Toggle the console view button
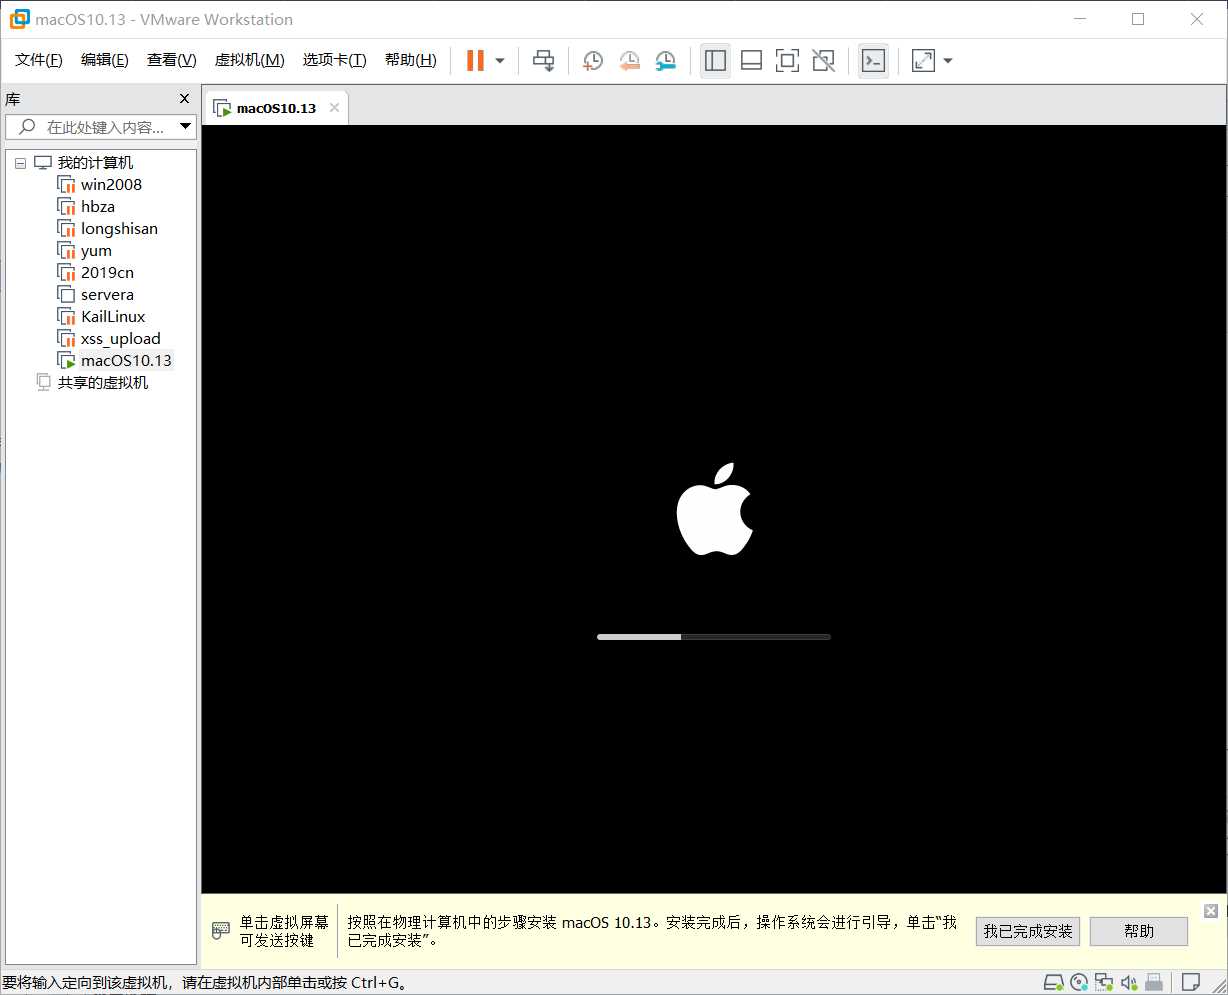Image resolution: width=1228 pixels, height=995 pixels. (x=873, y=61)
